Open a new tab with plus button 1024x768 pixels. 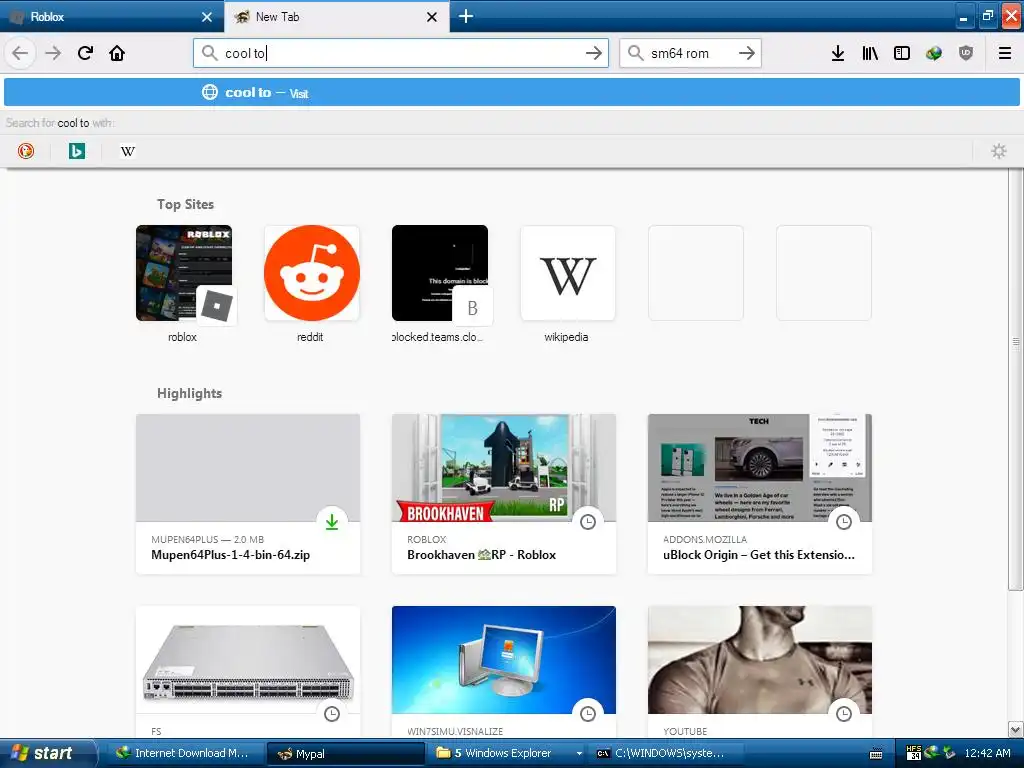[466, 16]
